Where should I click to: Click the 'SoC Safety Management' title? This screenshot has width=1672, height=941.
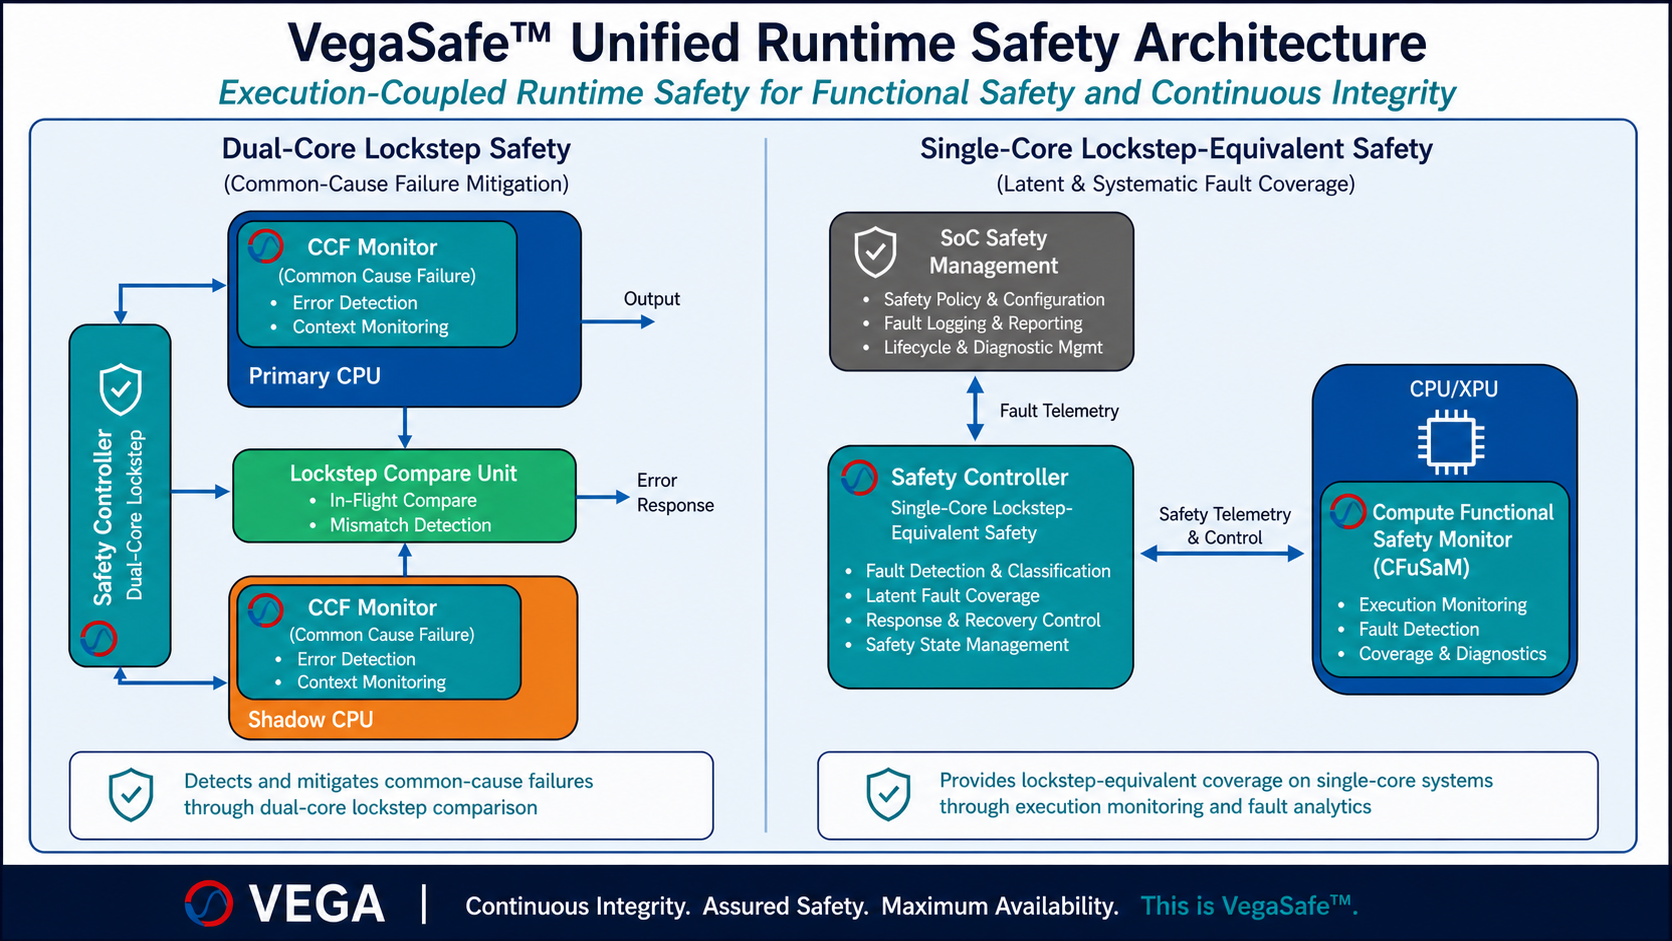click(993, 252)
